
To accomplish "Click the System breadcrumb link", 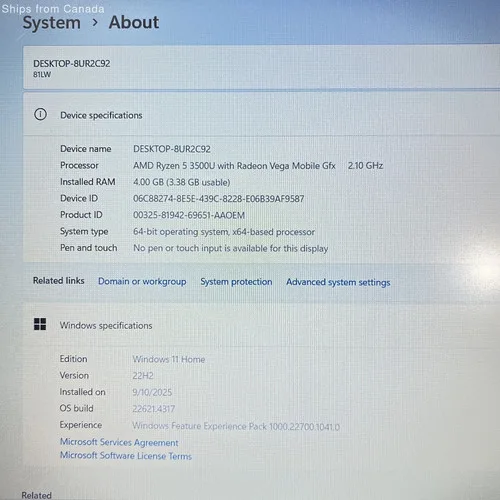I will [x=52, y=23].
